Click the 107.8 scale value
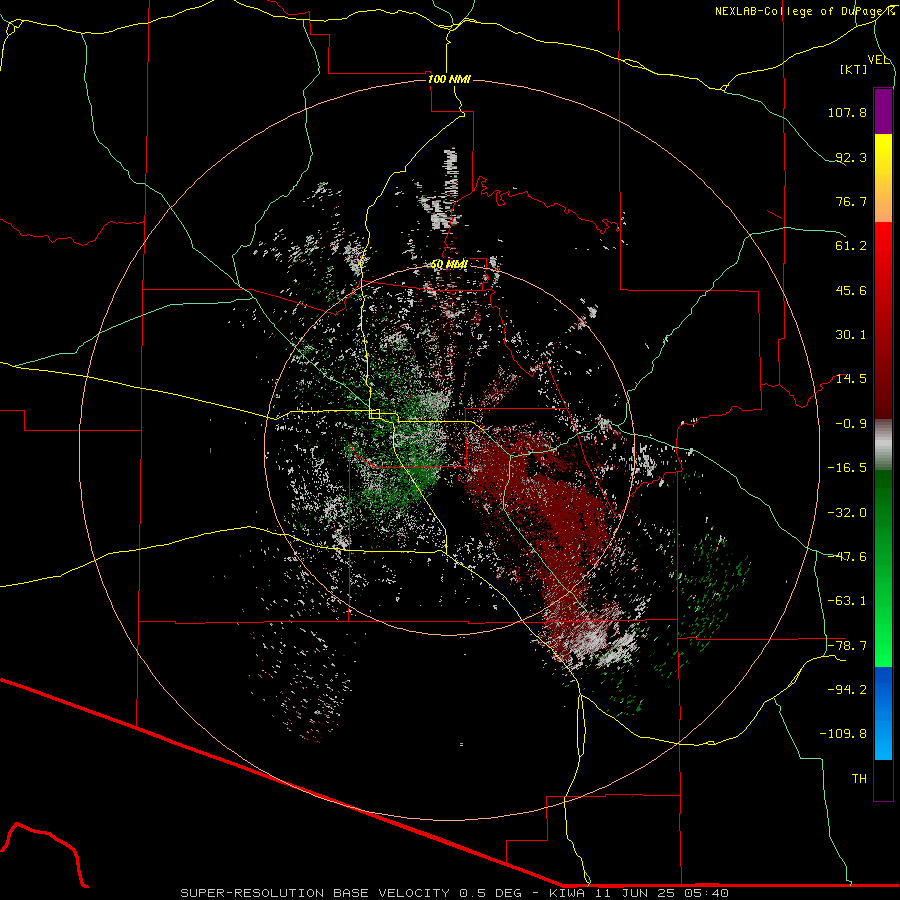 point(847,112)
